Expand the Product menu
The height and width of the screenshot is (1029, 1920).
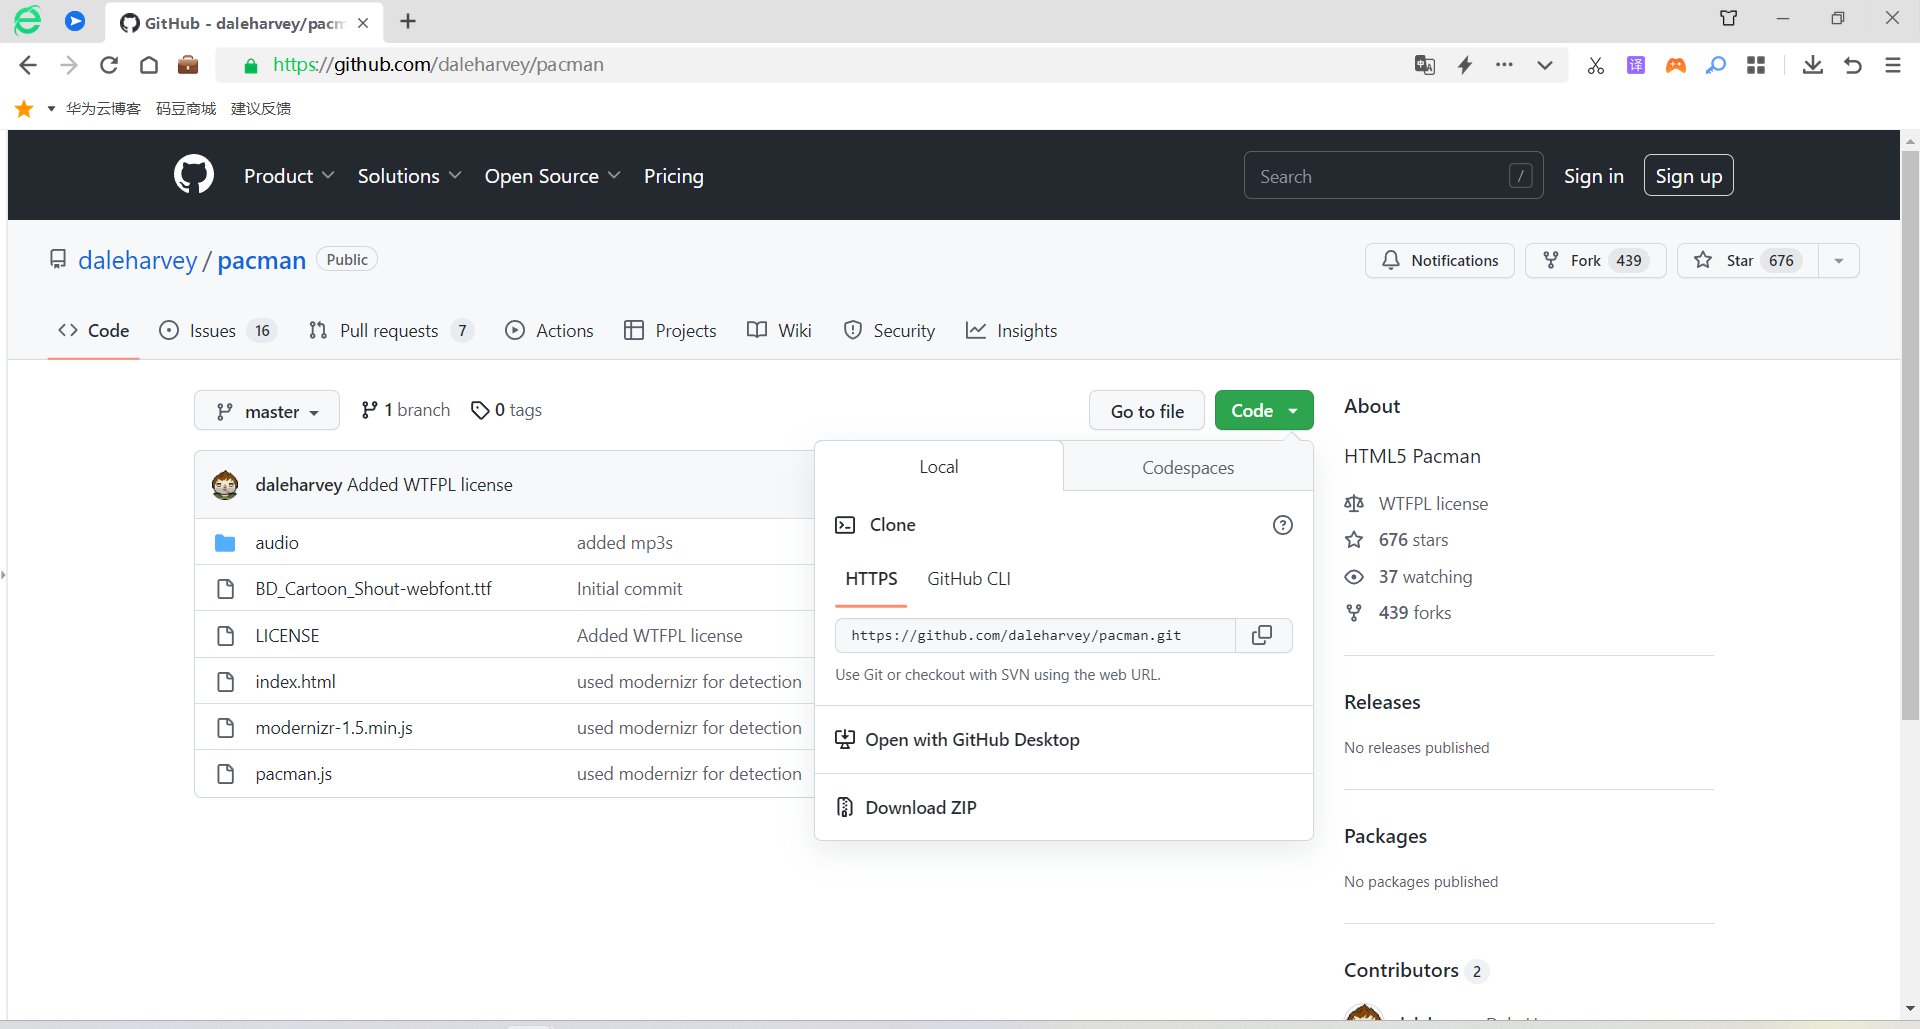(x=289, y=176)
